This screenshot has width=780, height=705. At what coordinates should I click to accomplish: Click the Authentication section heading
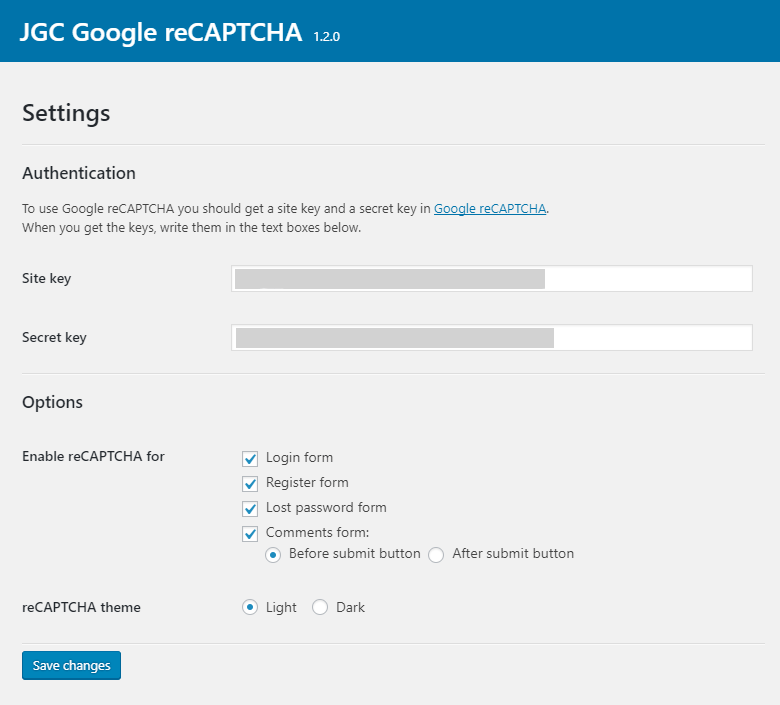(x=79, y=173)
